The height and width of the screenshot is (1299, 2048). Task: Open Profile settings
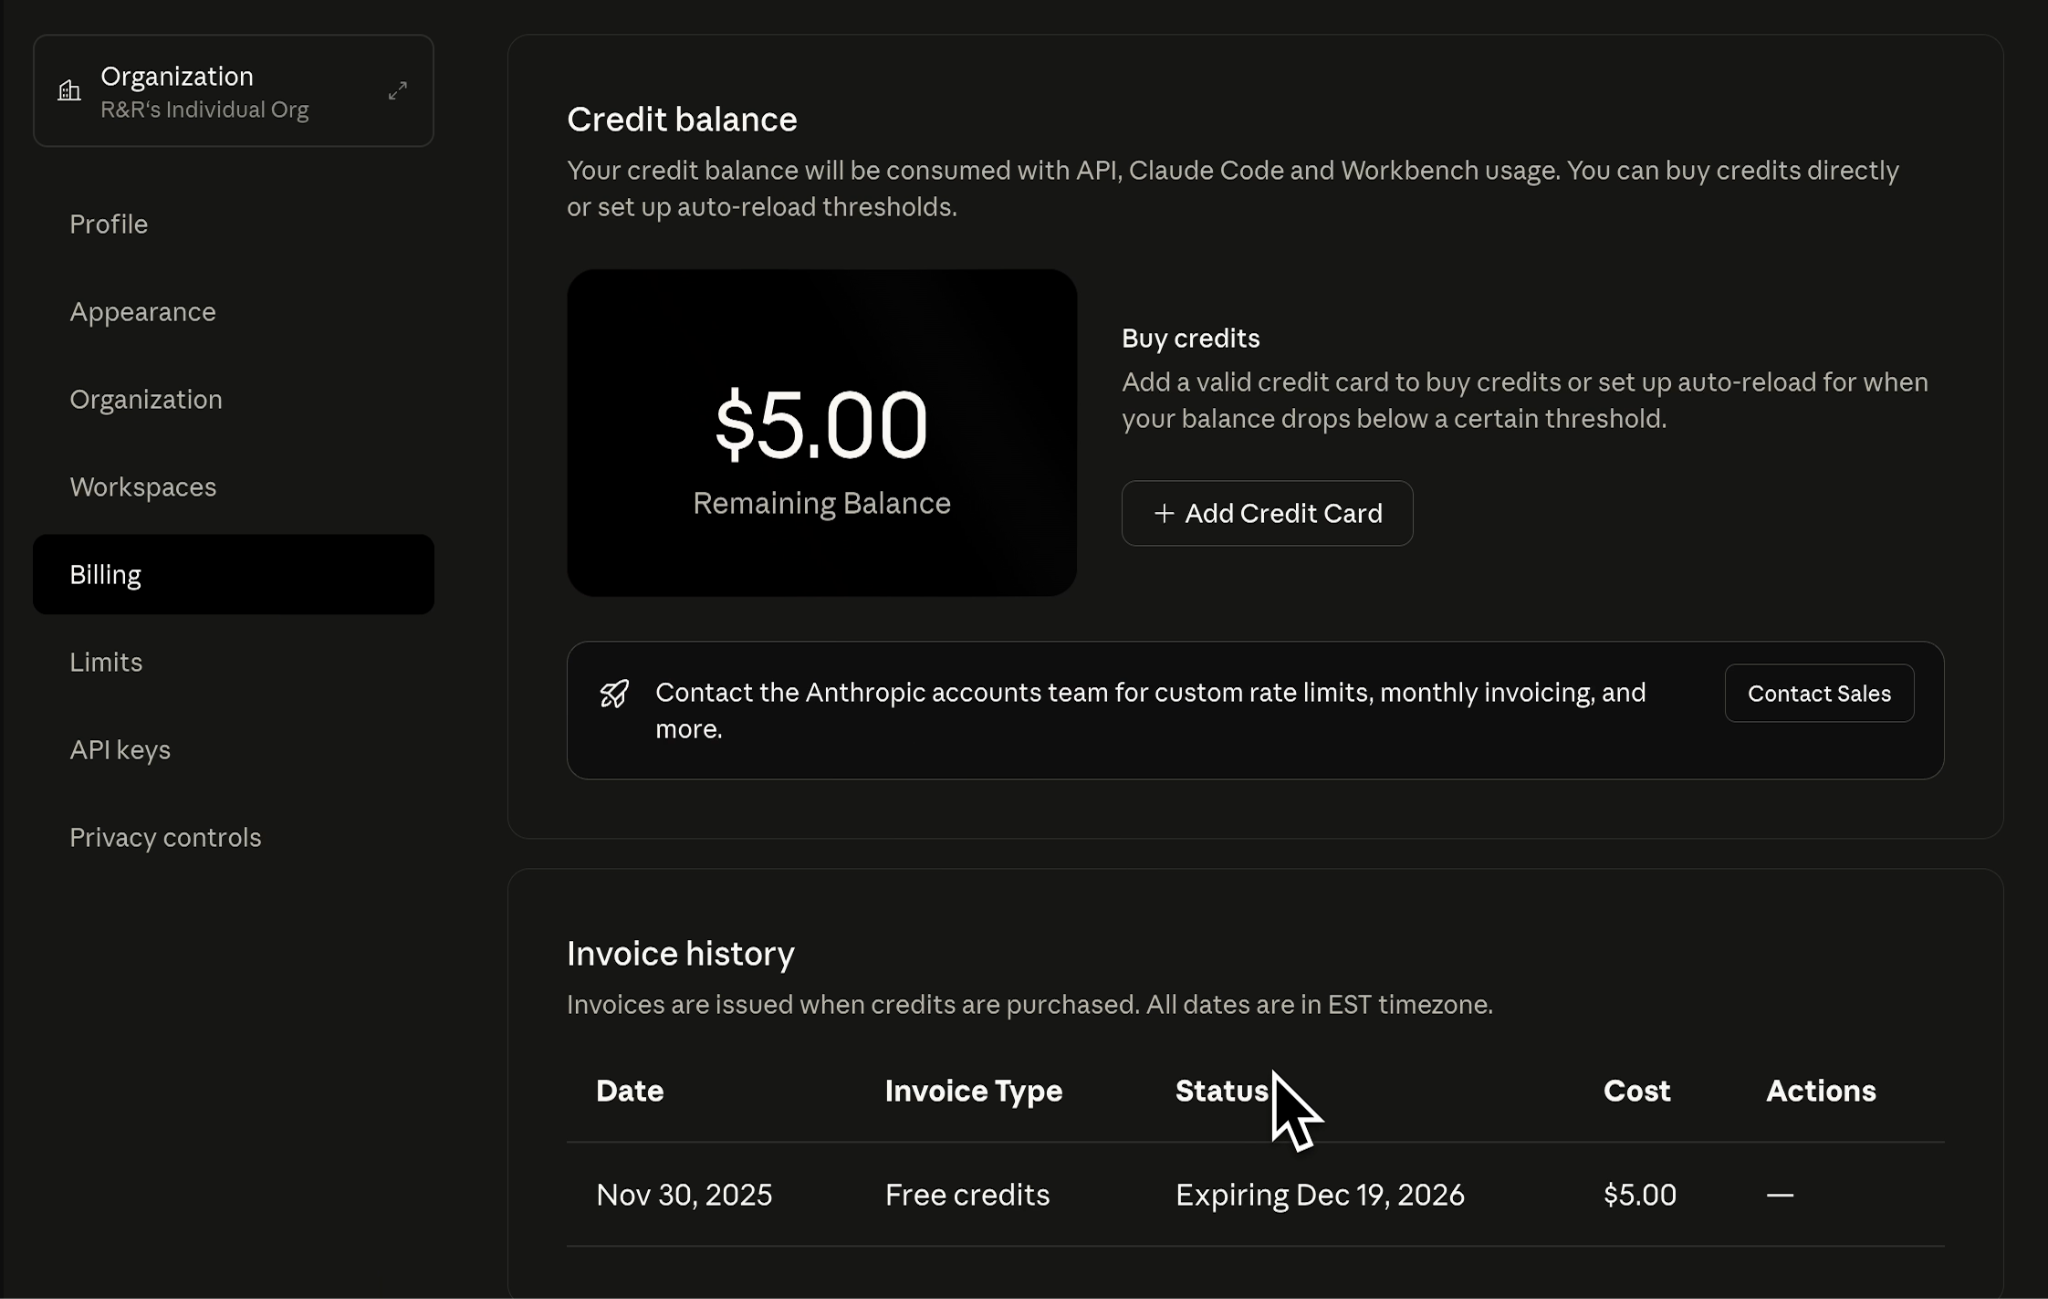click(x=109, y=224)
